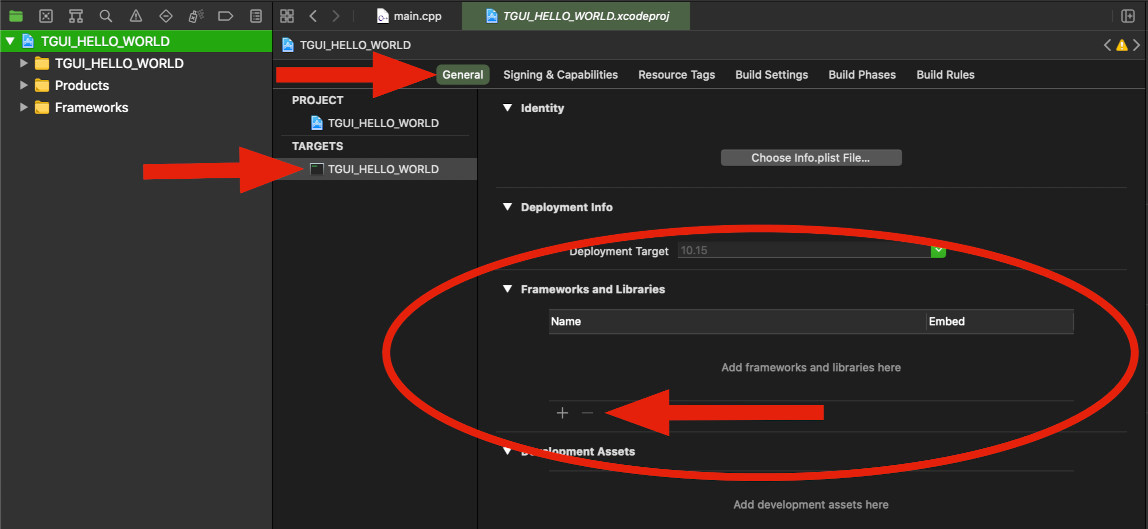Screen dimensions: 1148x529
Task: Open the Debug navigator icon
Action: pyautogui.click(x=195, y=15)
